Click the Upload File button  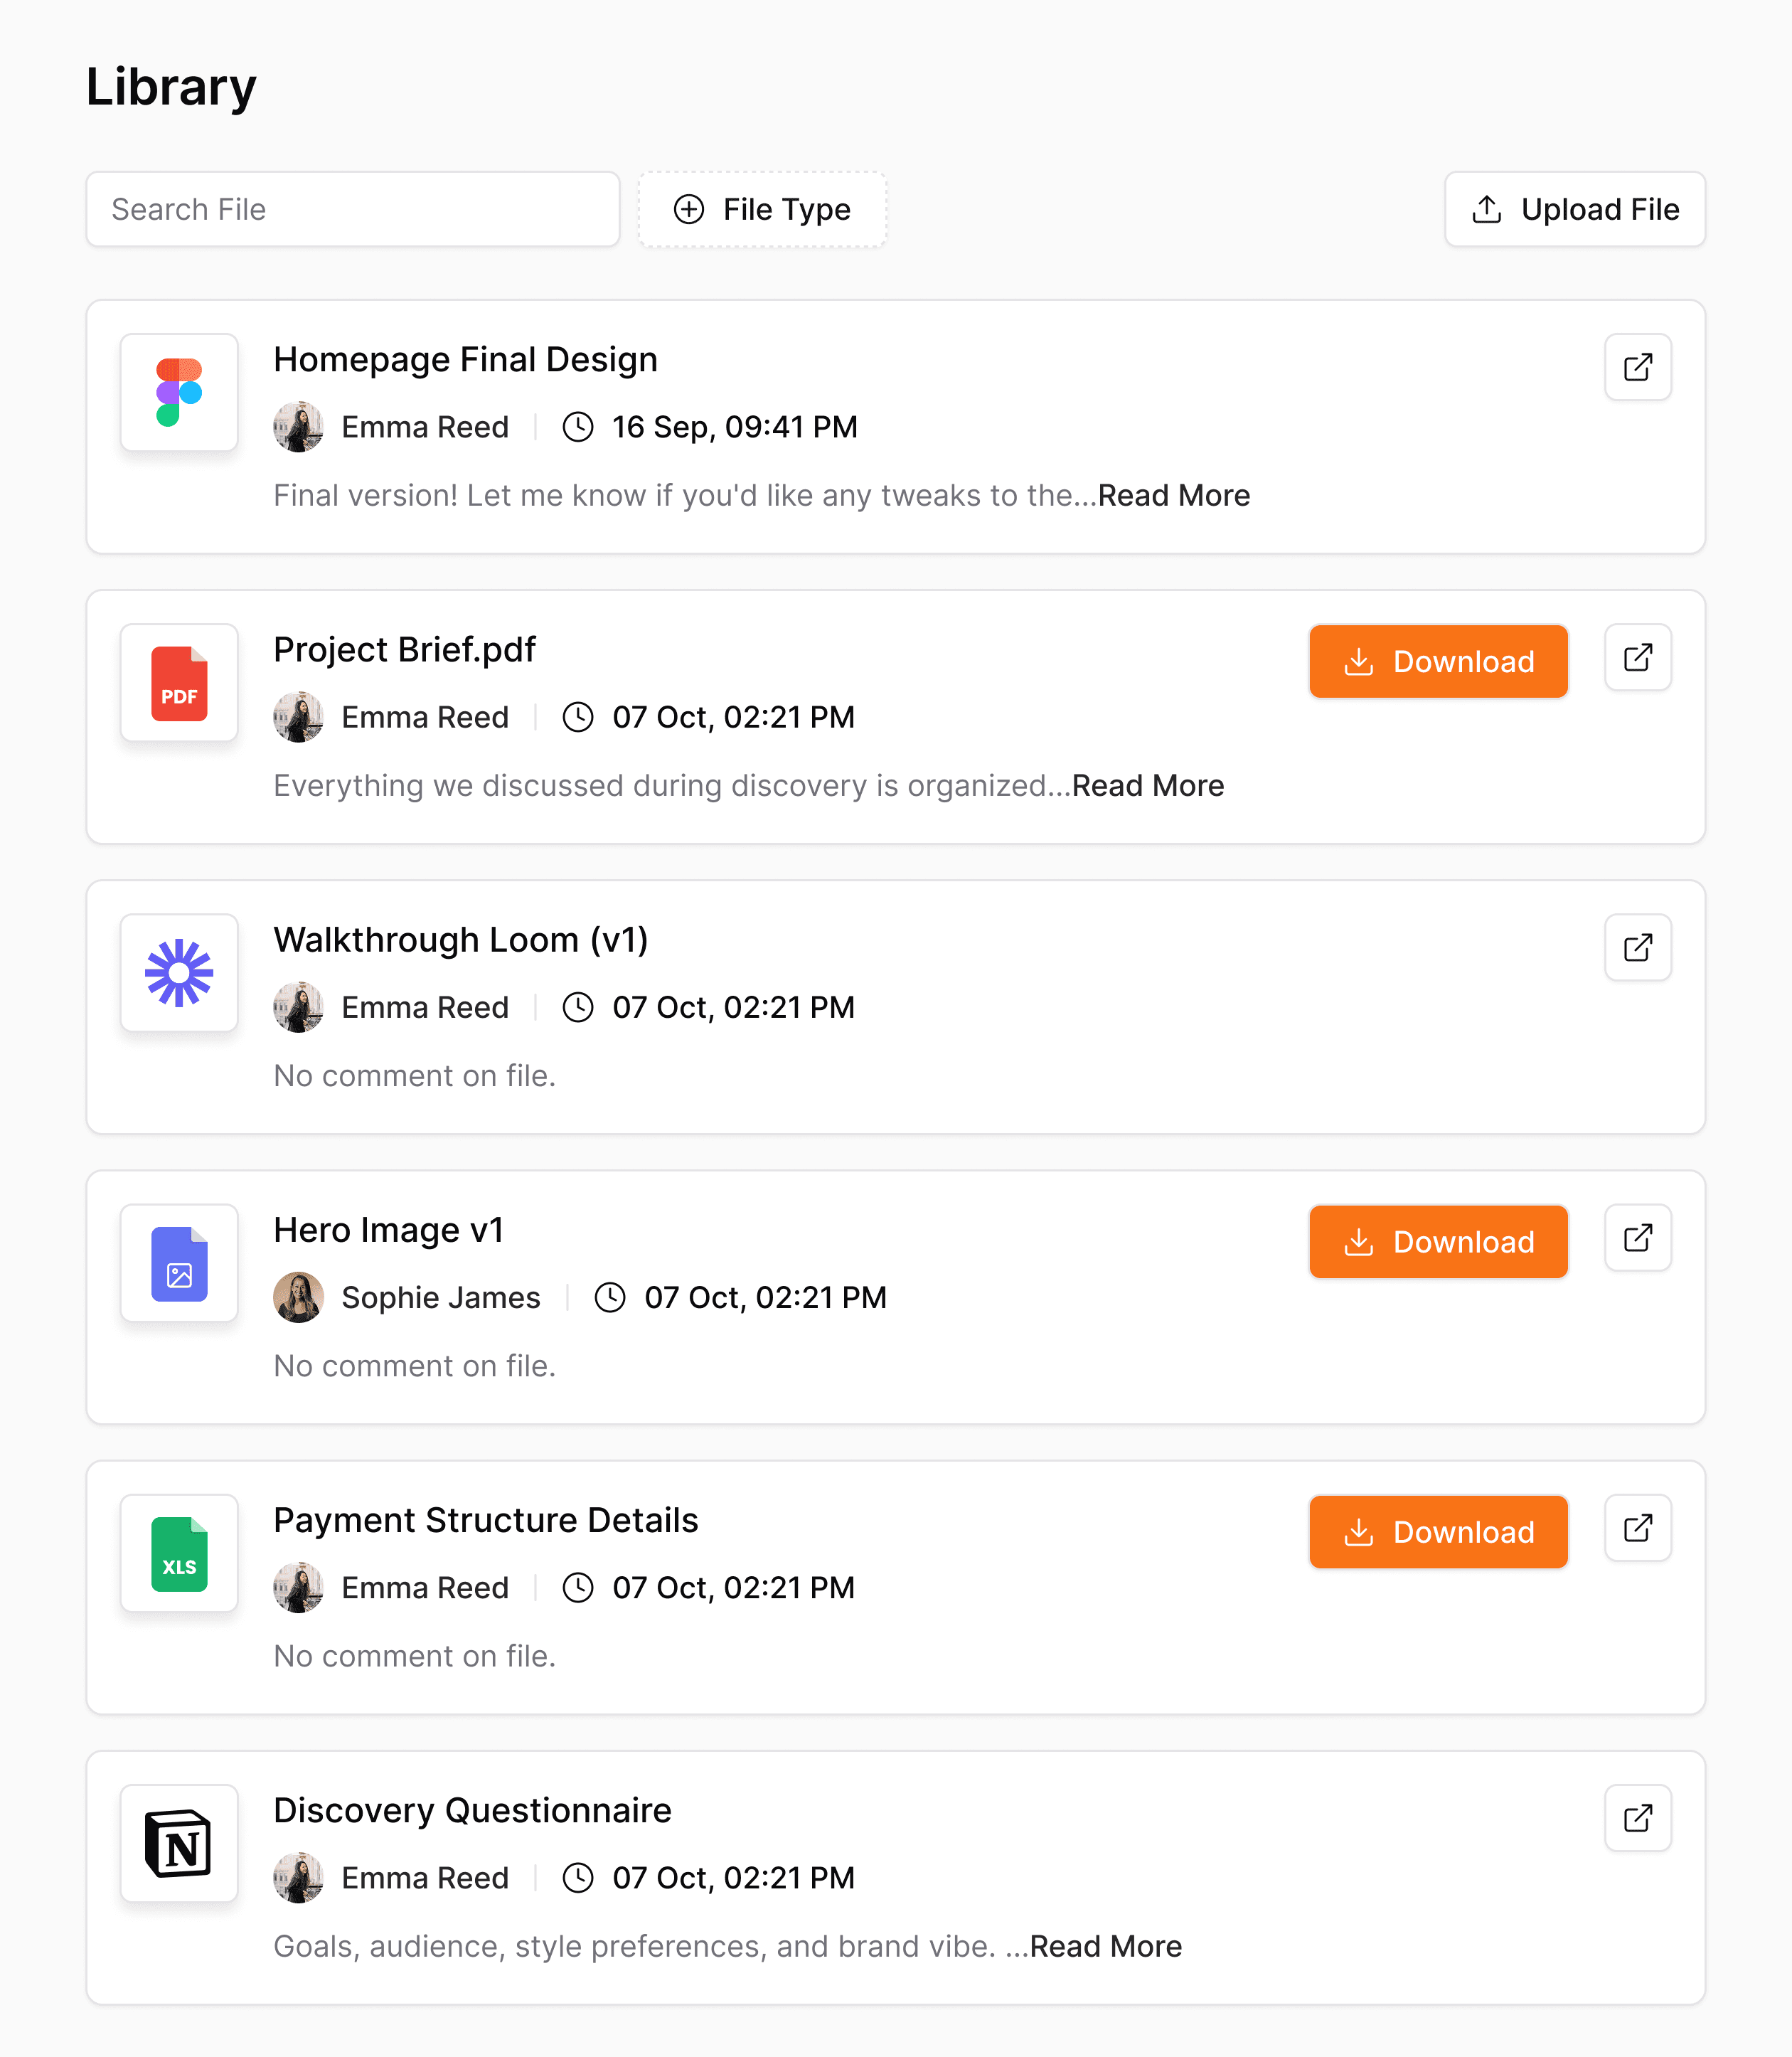pos(1574,209)
